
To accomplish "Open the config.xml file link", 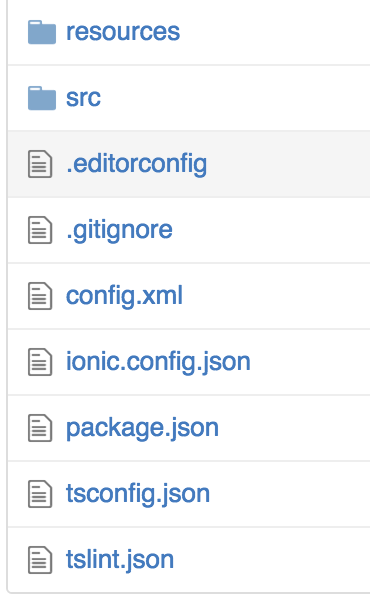I will 124,296.
